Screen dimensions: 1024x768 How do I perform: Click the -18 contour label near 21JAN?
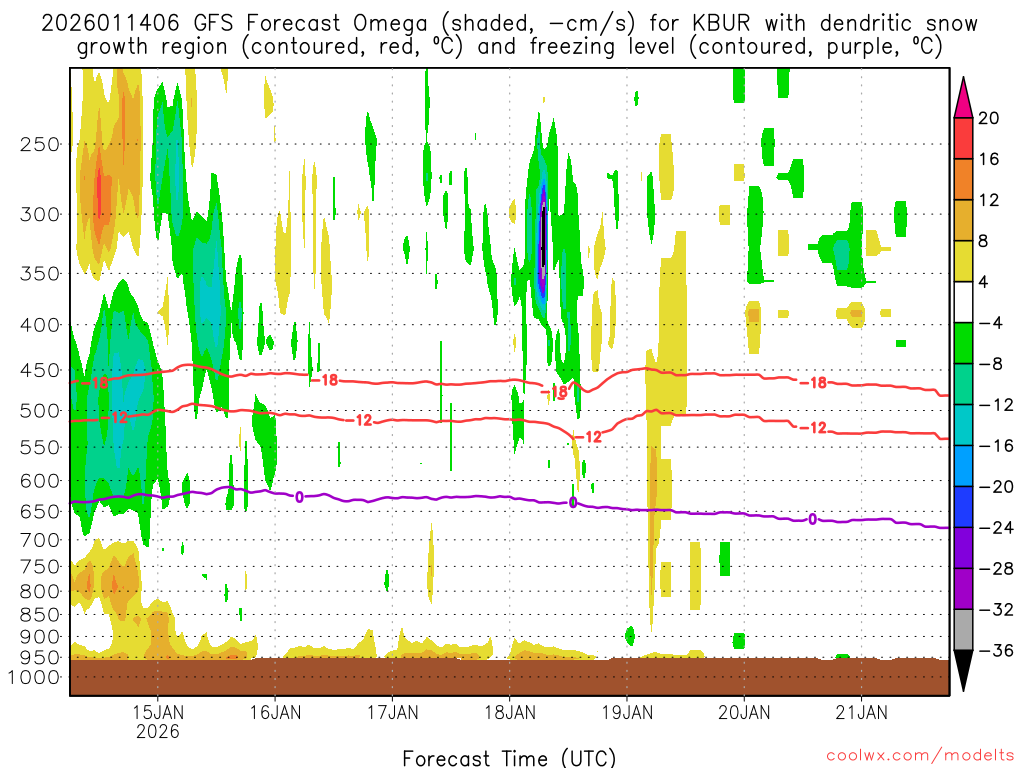click(x=813, y=382)
